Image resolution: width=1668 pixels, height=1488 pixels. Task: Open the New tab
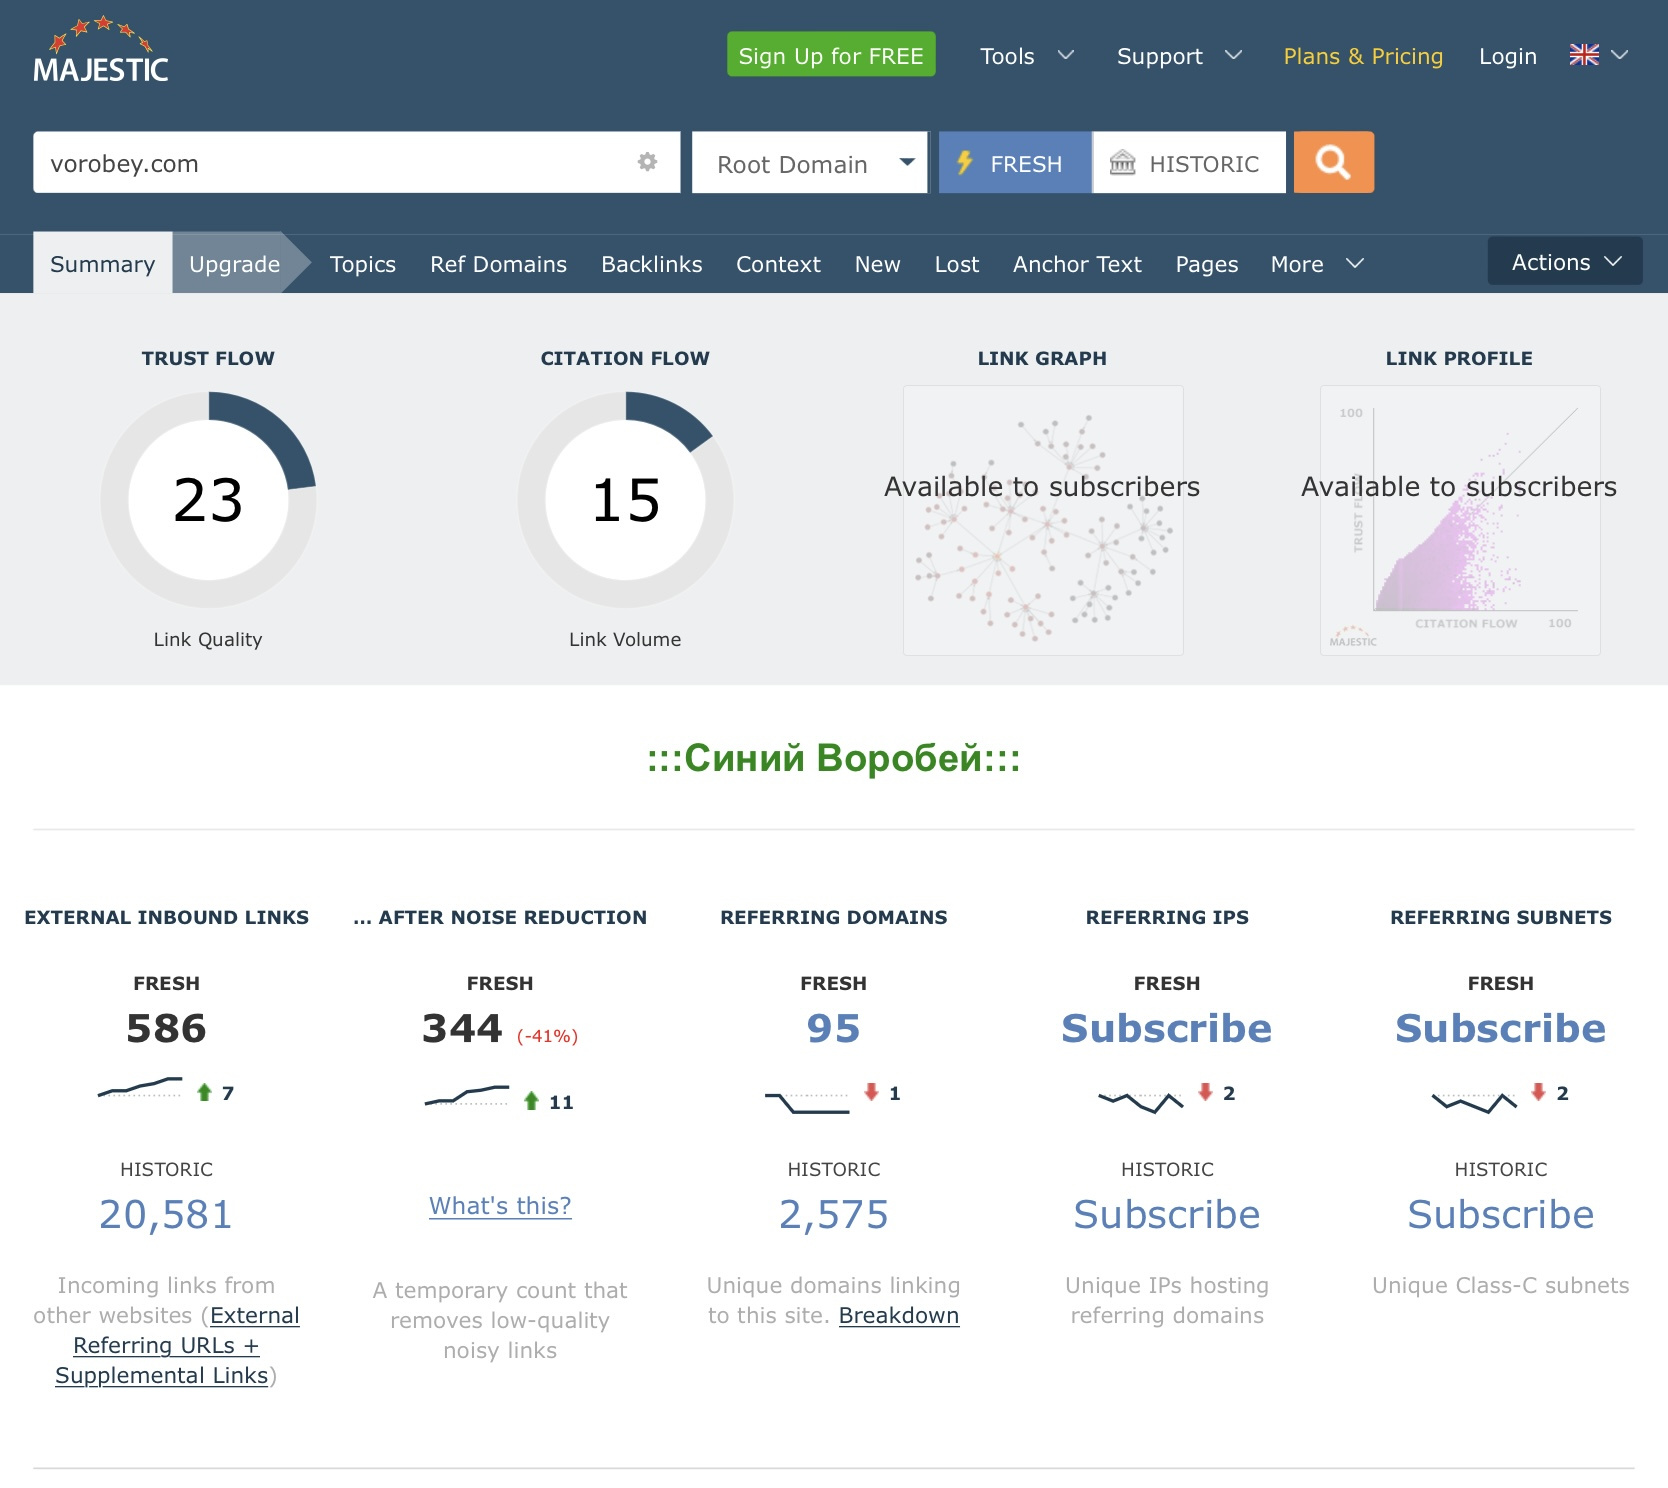[877, 264]
